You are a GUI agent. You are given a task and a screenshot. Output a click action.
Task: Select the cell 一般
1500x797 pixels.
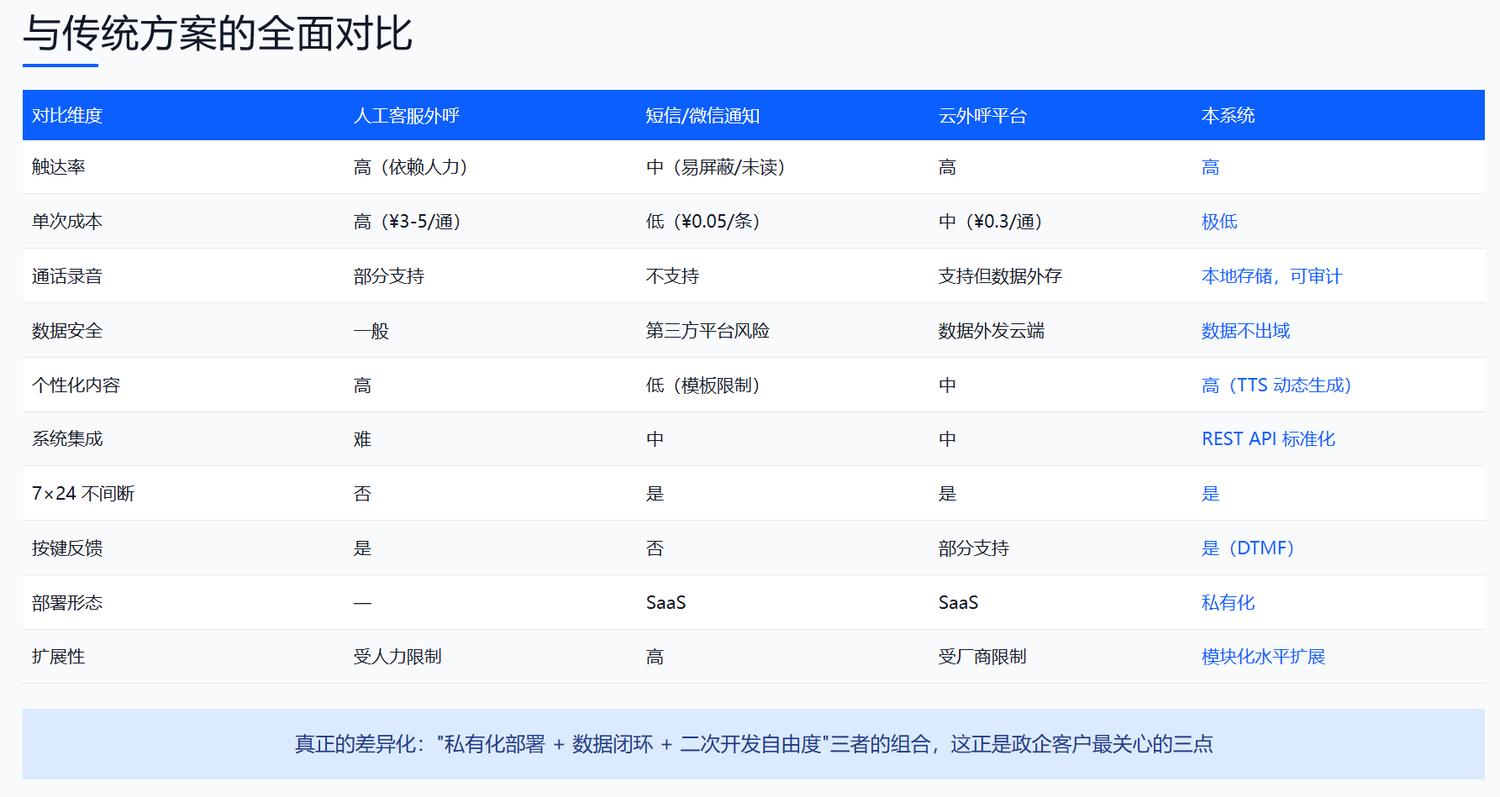[371, 330]
